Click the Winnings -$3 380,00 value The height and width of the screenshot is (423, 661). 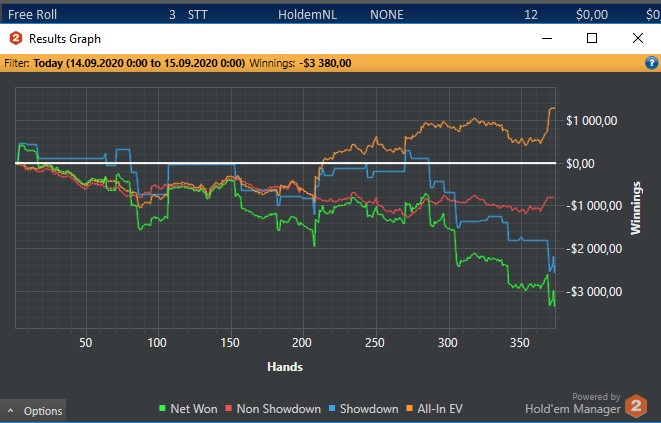click(325, 63)
